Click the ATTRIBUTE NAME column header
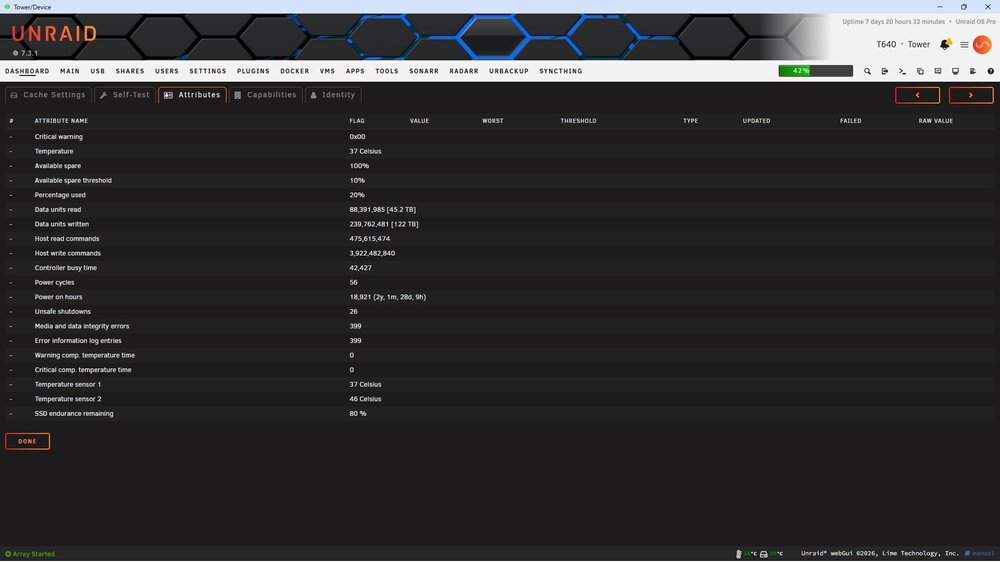 [x=61, y=121]
